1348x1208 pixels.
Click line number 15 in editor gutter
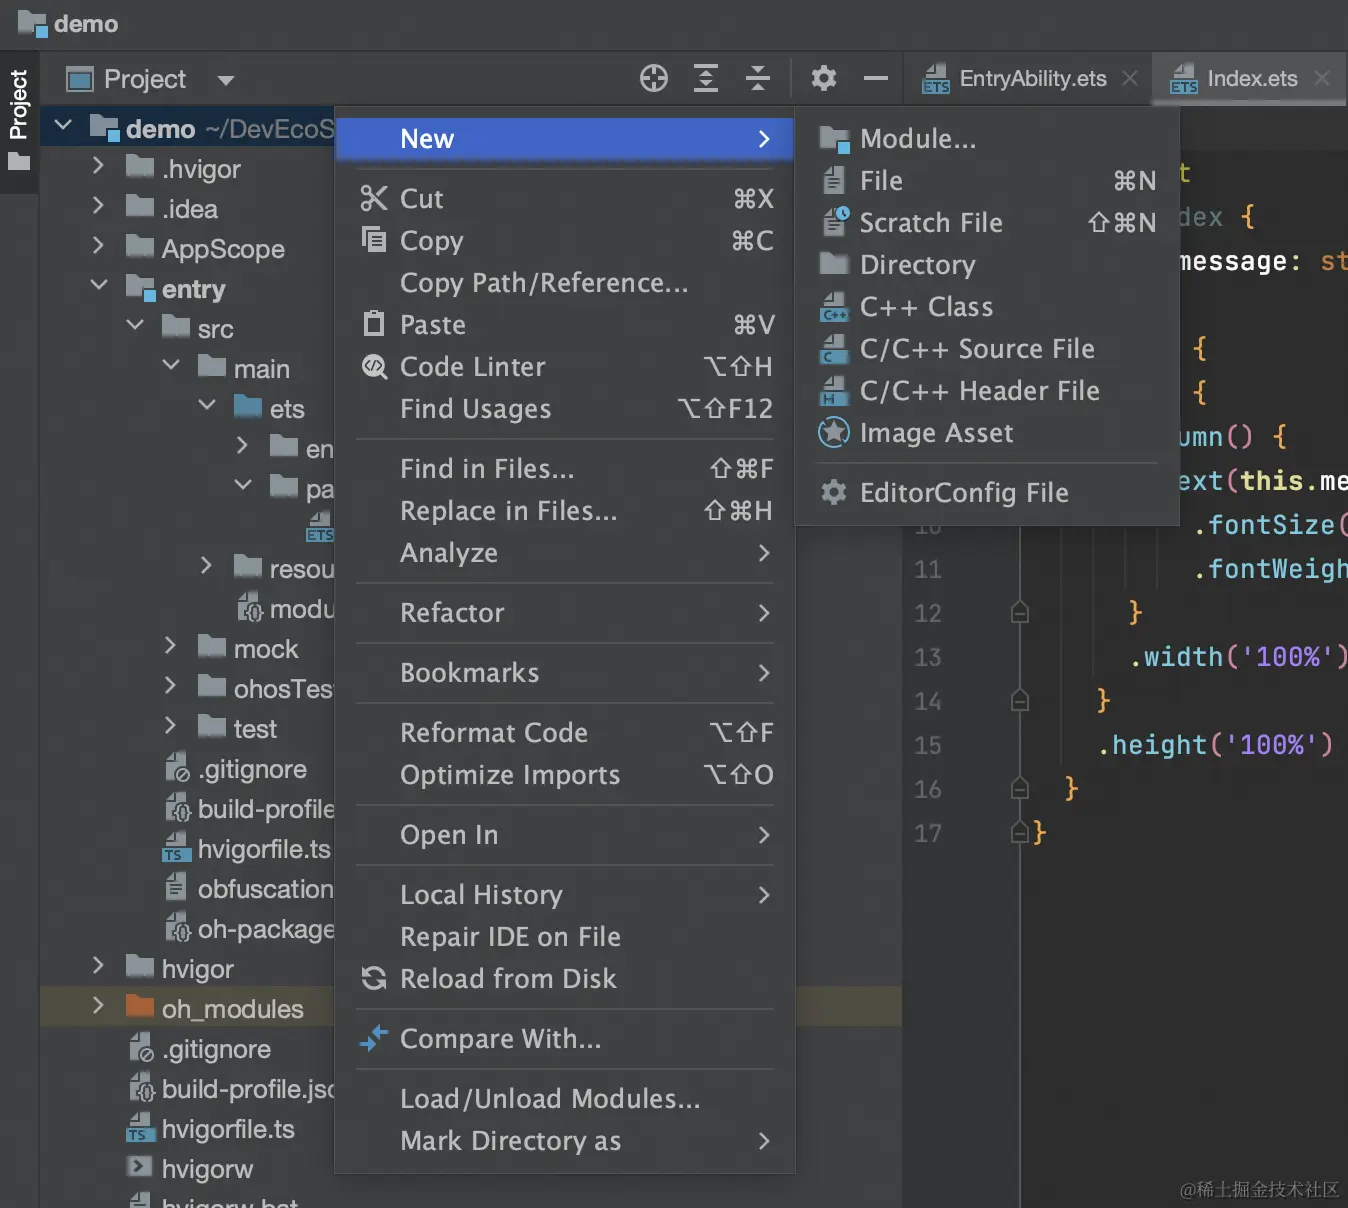[x=928, y=745]
